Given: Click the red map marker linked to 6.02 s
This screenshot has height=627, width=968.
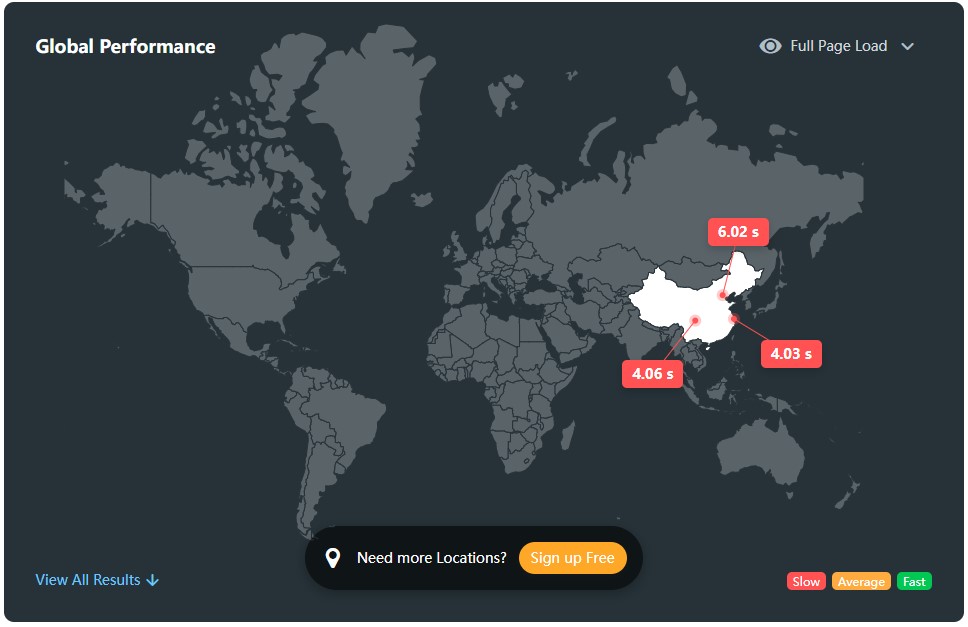Looking at the screenshot, I should [722, 295].
